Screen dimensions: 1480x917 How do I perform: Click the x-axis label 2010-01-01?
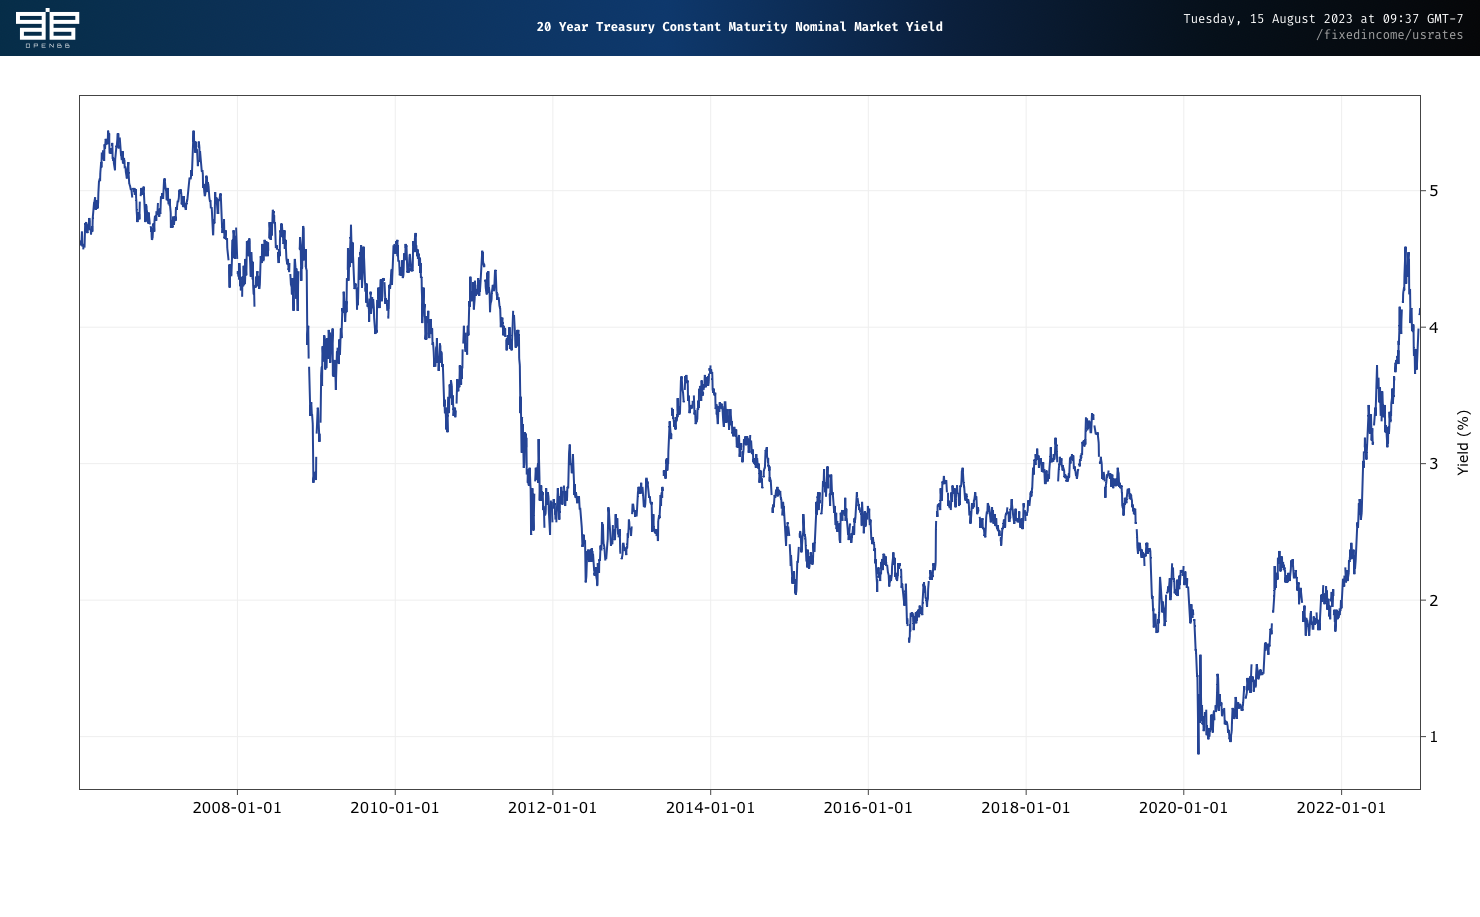click(x=395, y=808)
